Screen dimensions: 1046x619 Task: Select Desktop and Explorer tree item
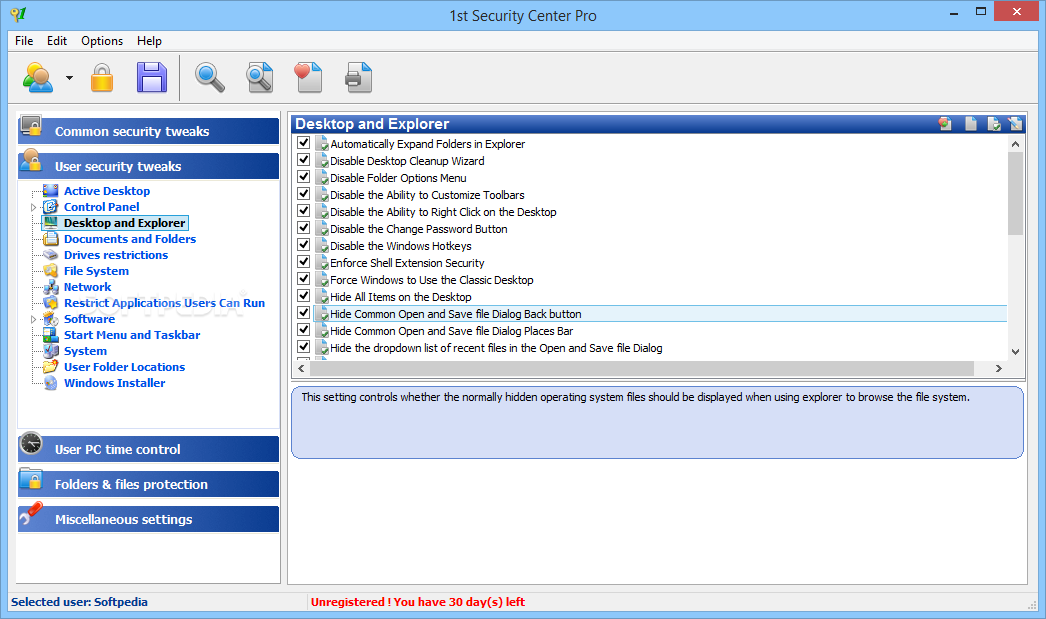click(x=124, y=223)
